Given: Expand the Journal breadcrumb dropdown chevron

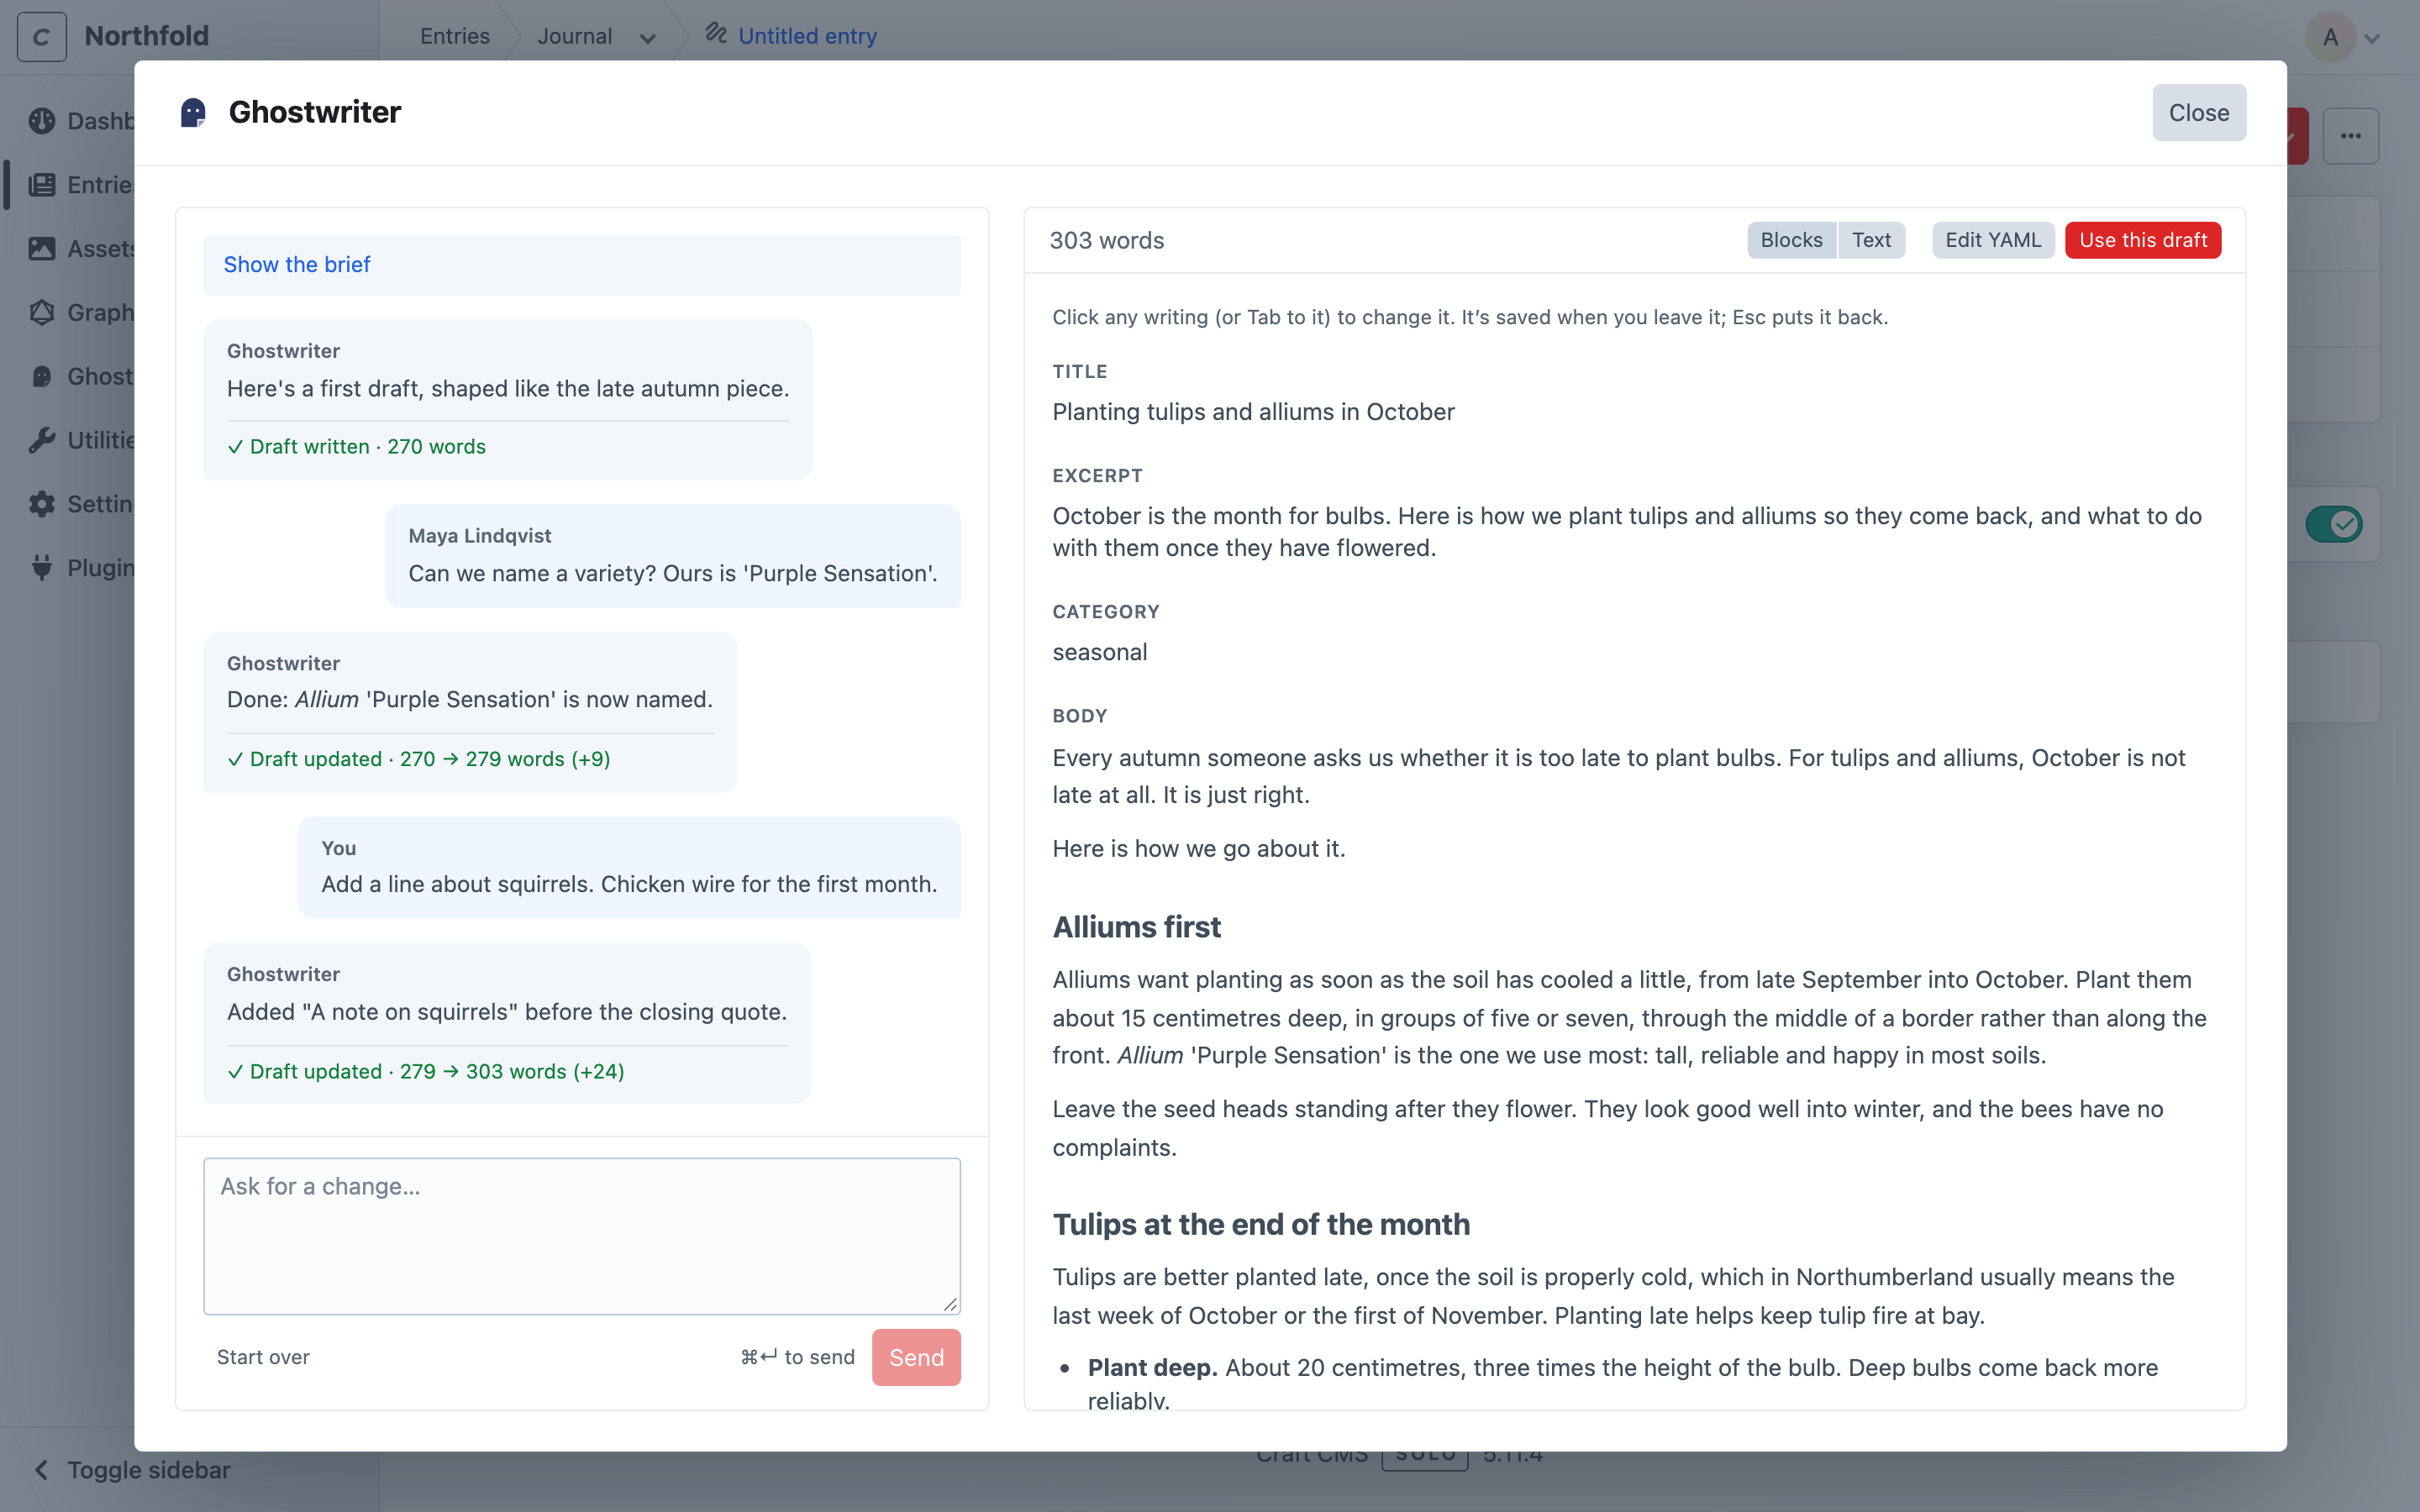Looking at the screenshot, I should pos(648,39).
